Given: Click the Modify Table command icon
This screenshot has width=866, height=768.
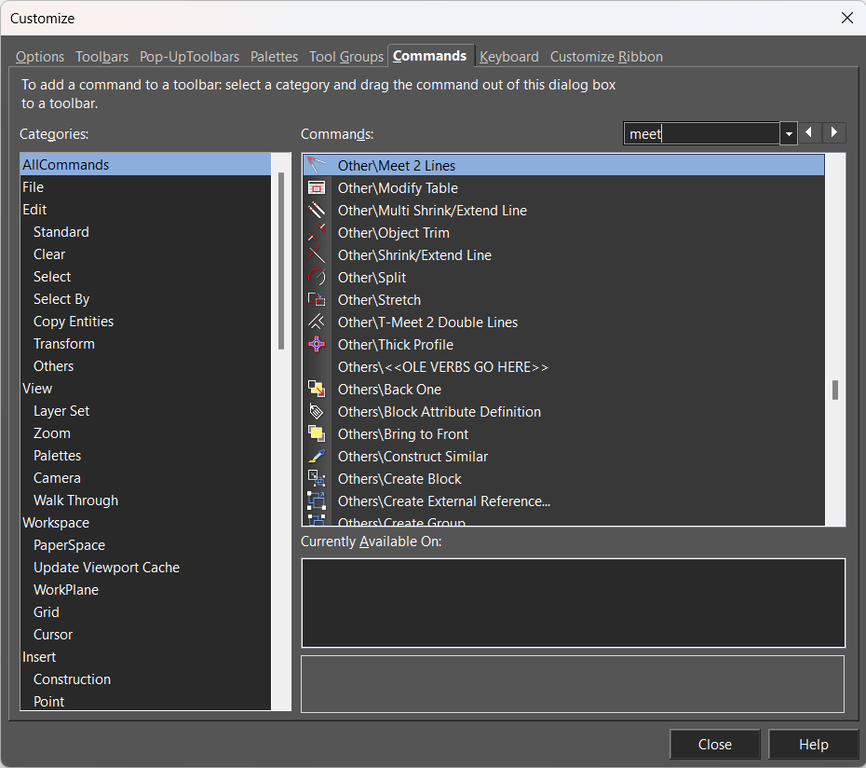Looking at the screenshot, I should pos(317,188).
